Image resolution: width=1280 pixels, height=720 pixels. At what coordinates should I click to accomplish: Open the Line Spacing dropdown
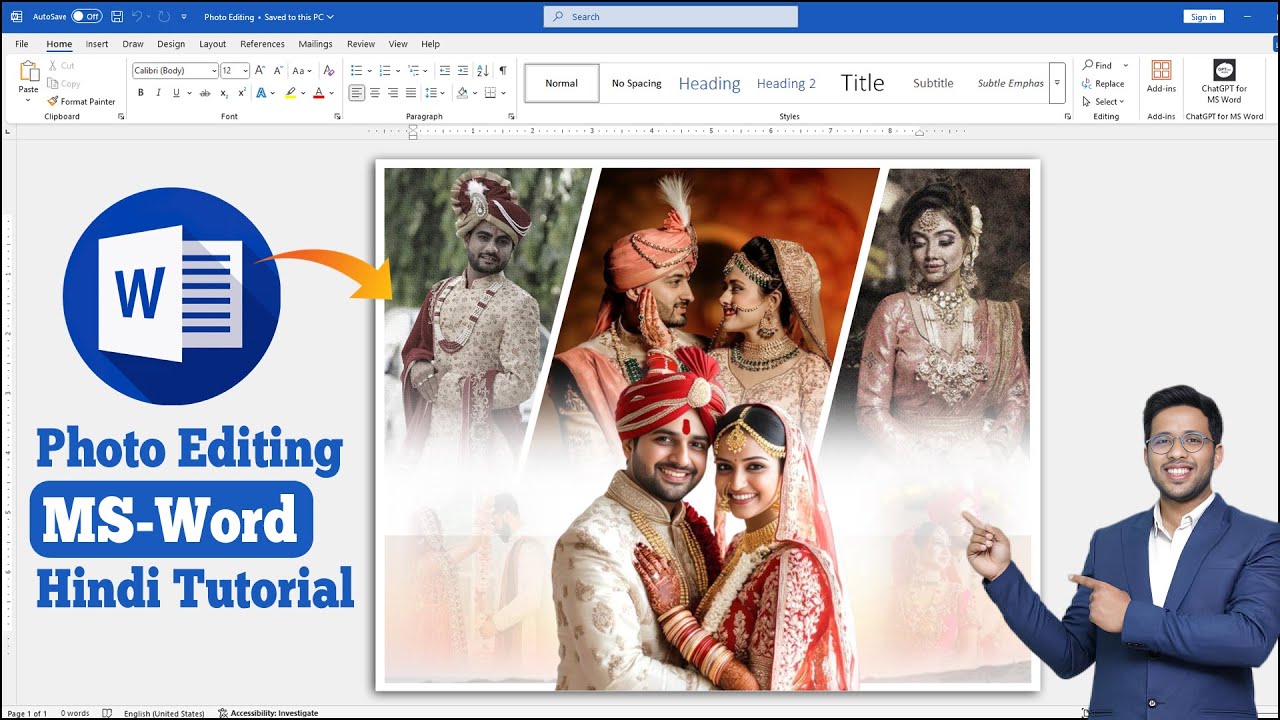tap(435, 93)
